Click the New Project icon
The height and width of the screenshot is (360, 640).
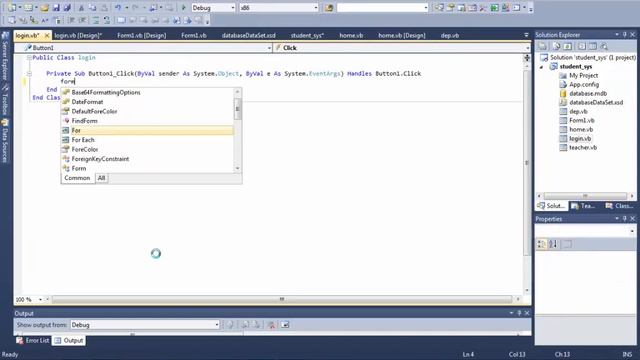point(11,8)
